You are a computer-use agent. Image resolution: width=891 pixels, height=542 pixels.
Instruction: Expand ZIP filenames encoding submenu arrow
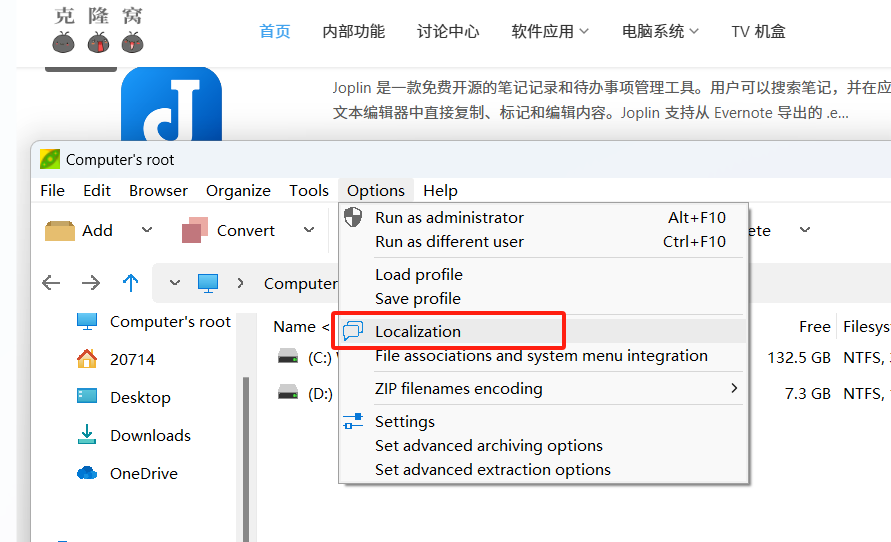click(734, 388)
